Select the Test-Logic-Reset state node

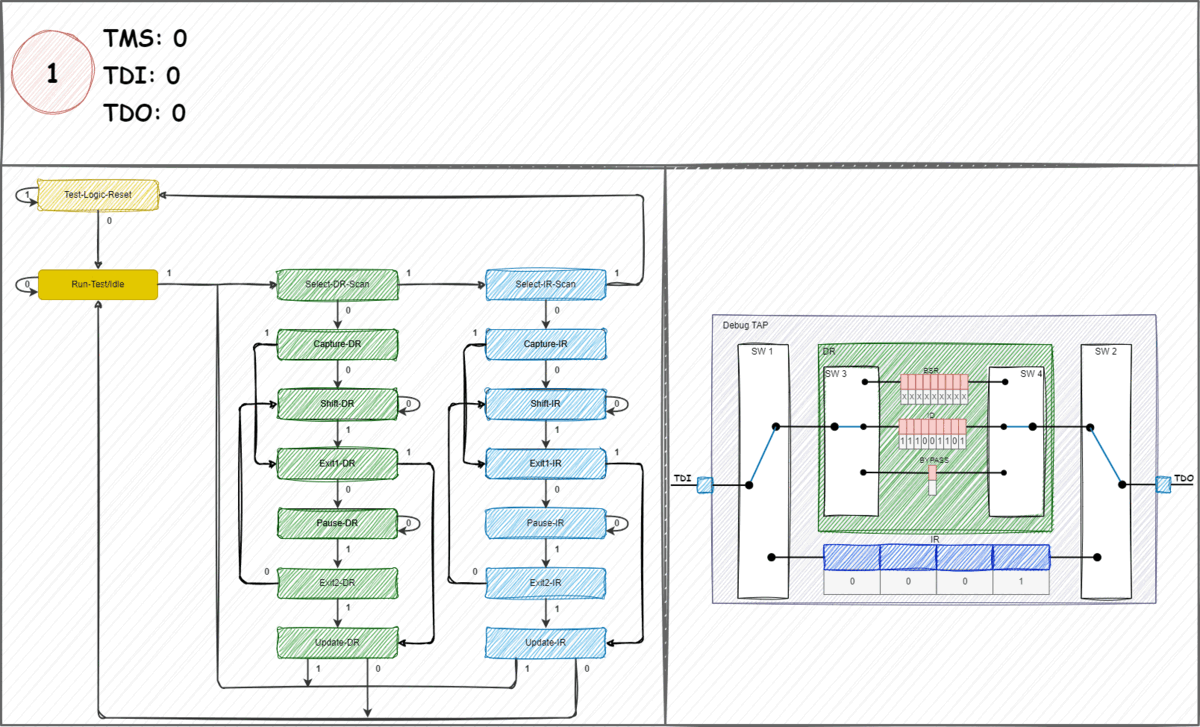click(x=96, y=196)
